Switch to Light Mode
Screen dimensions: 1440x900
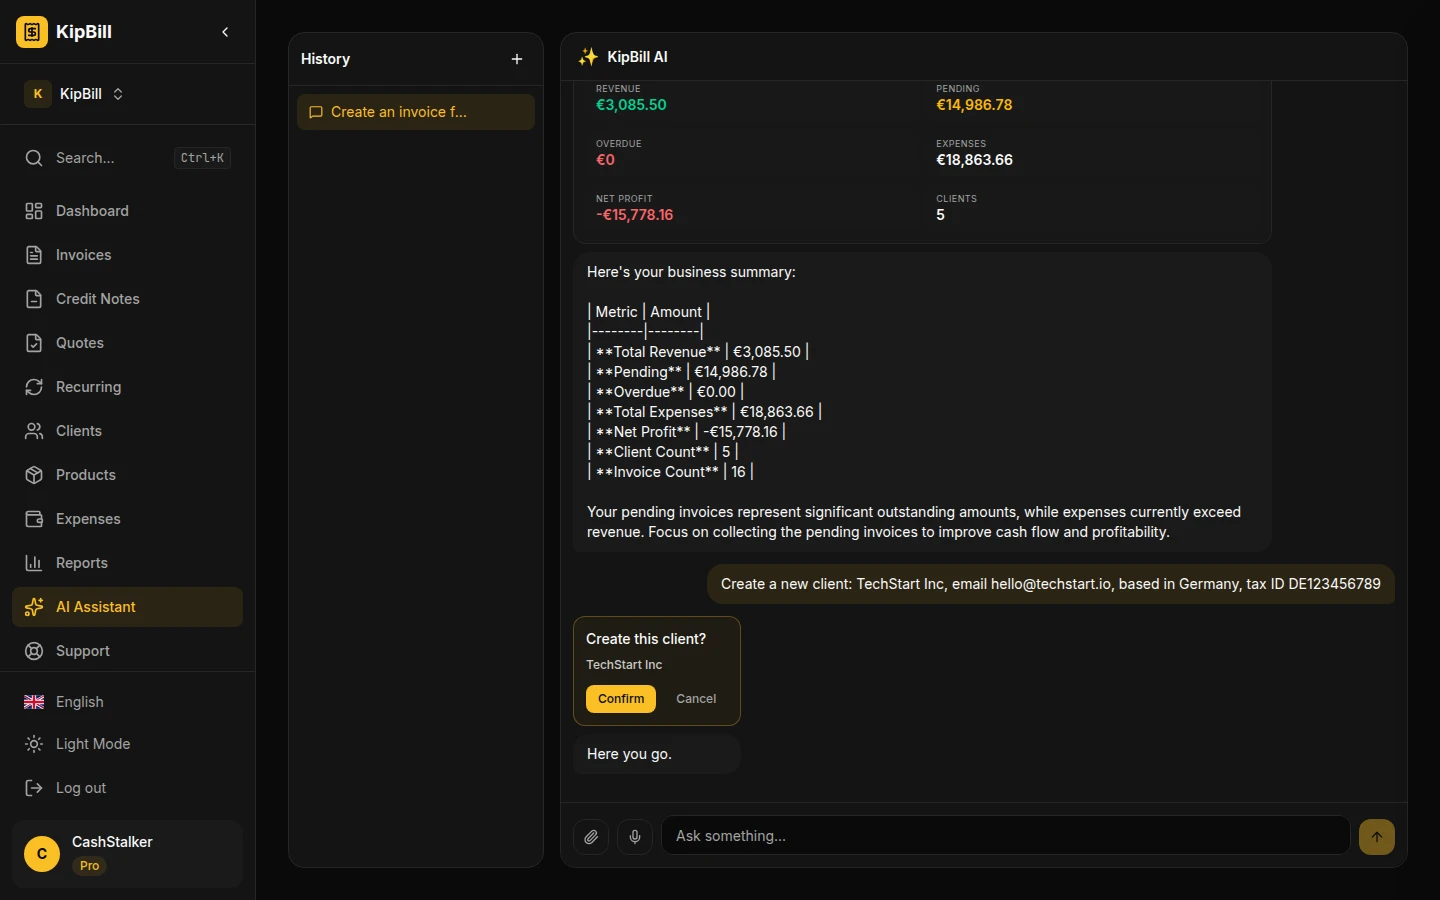[x=92, y=744]
